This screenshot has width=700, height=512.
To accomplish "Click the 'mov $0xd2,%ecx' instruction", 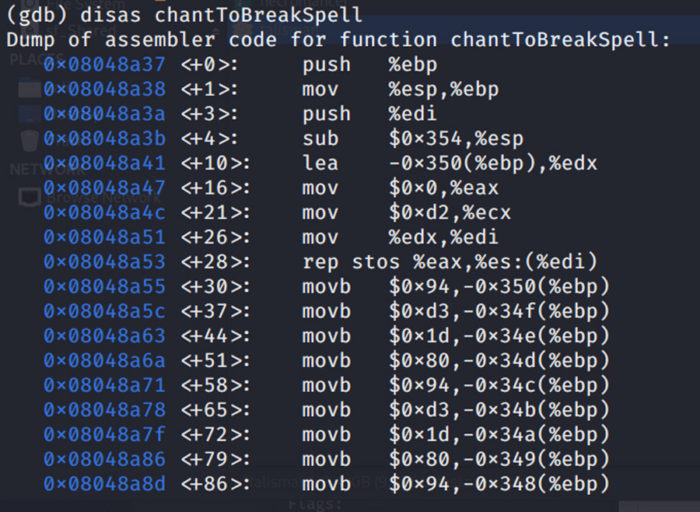I will [x=406, y=212].
